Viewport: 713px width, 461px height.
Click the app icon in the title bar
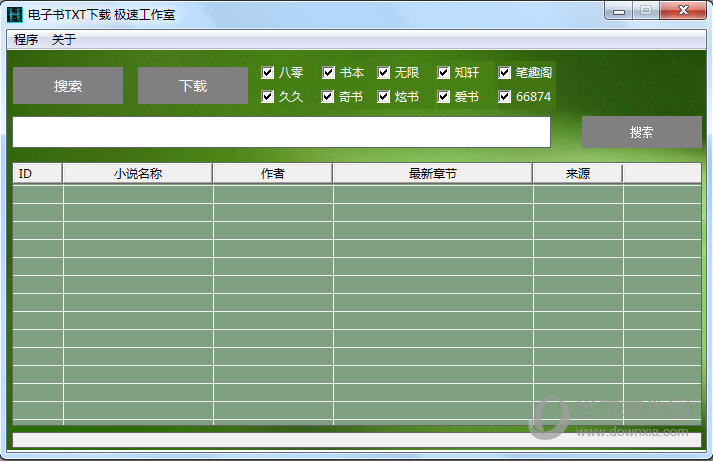14,15
